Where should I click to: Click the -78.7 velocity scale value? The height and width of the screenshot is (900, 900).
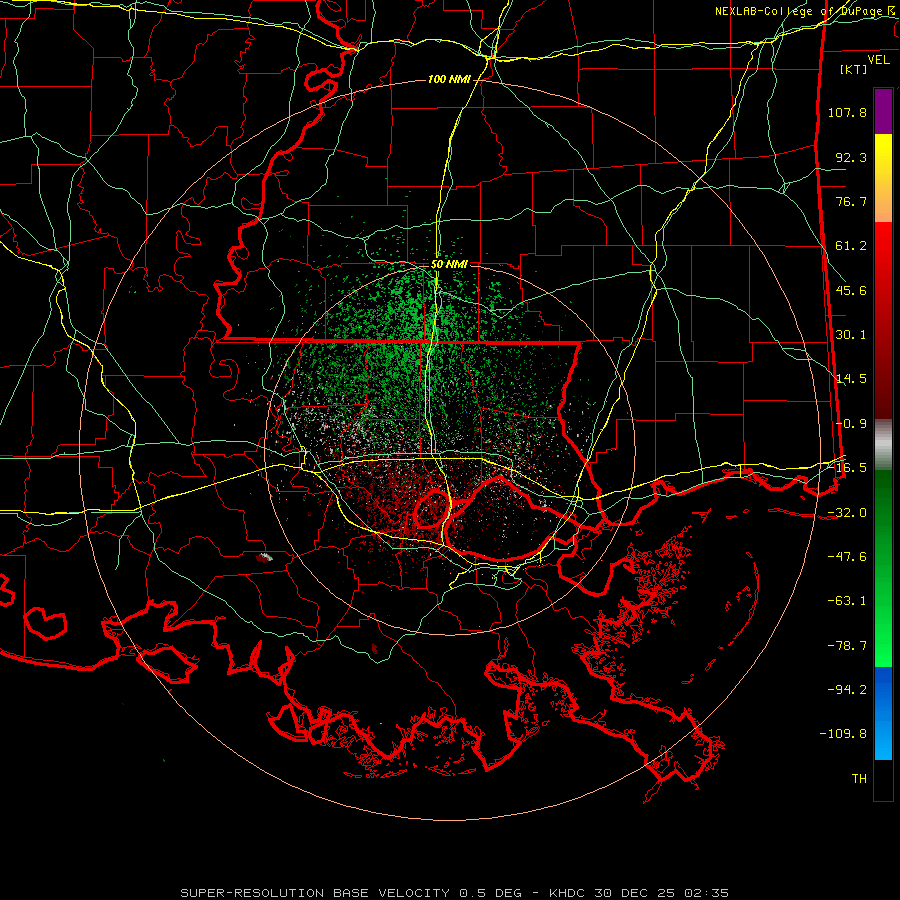click(847, 646)
